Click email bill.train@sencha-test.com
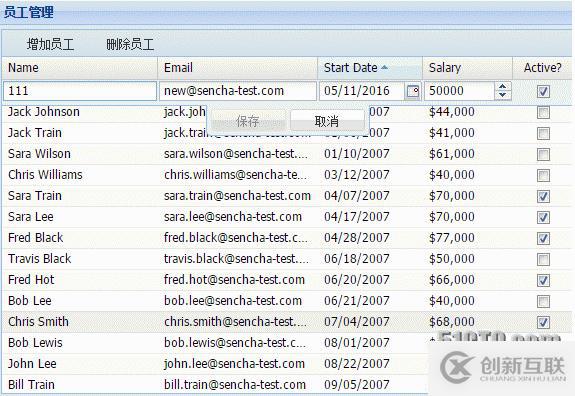Image resolution: width=575 pixels, height=396 pixels. click(235, 385)
